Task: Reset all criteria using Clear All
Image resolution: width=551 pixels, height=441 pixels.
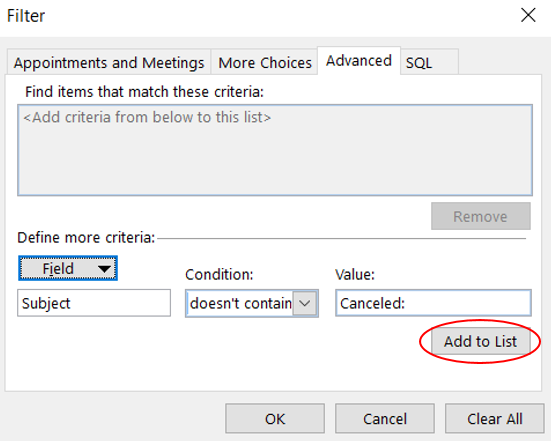Action: (495, 419)
